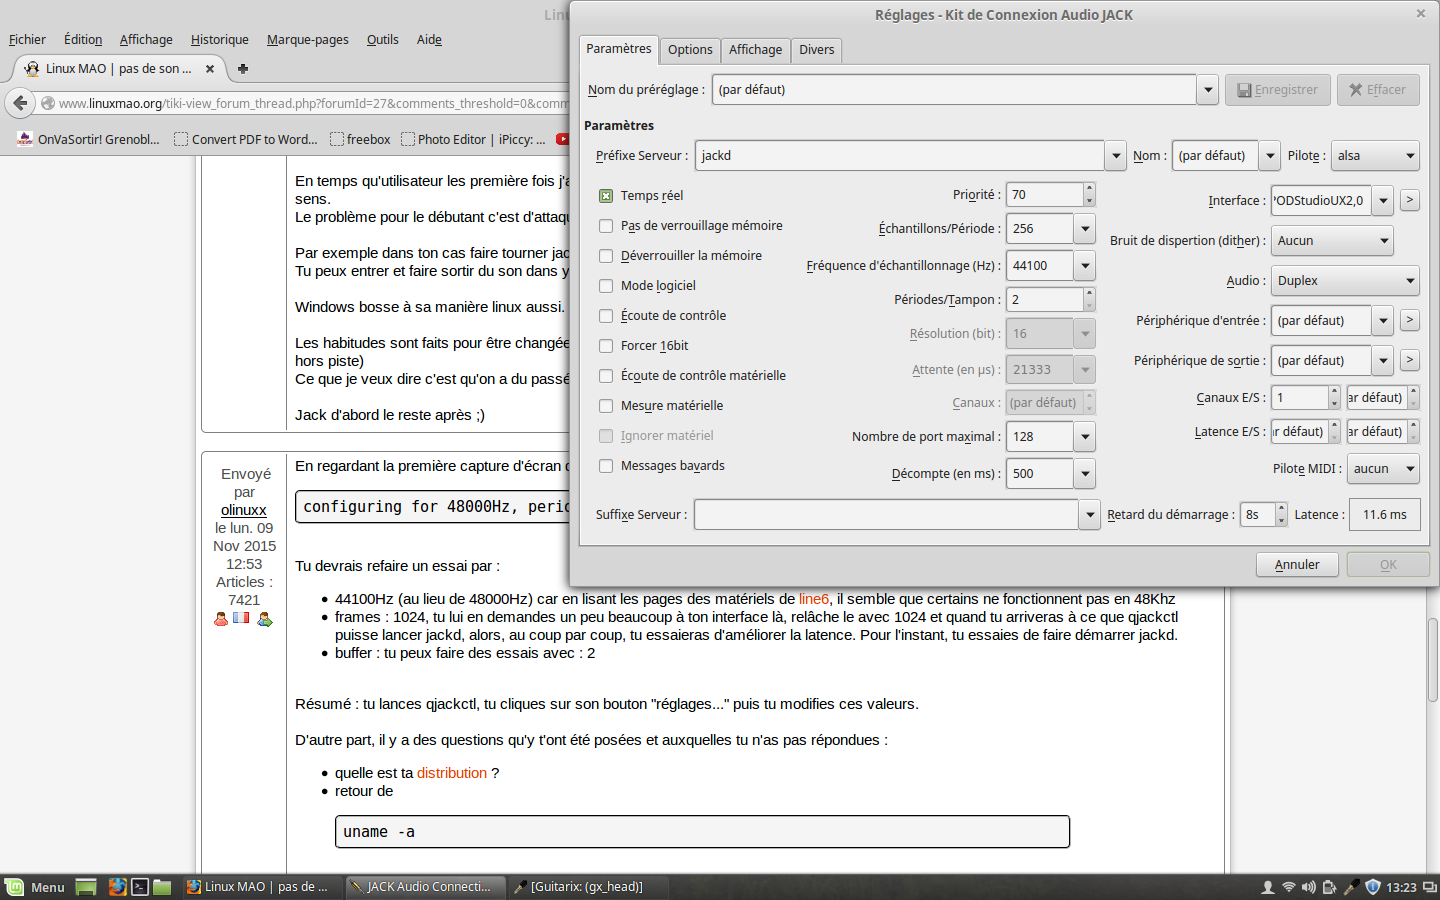Click the Firefox URL address field
Viewport: 1440px width, 900px height.
point(313,103)
